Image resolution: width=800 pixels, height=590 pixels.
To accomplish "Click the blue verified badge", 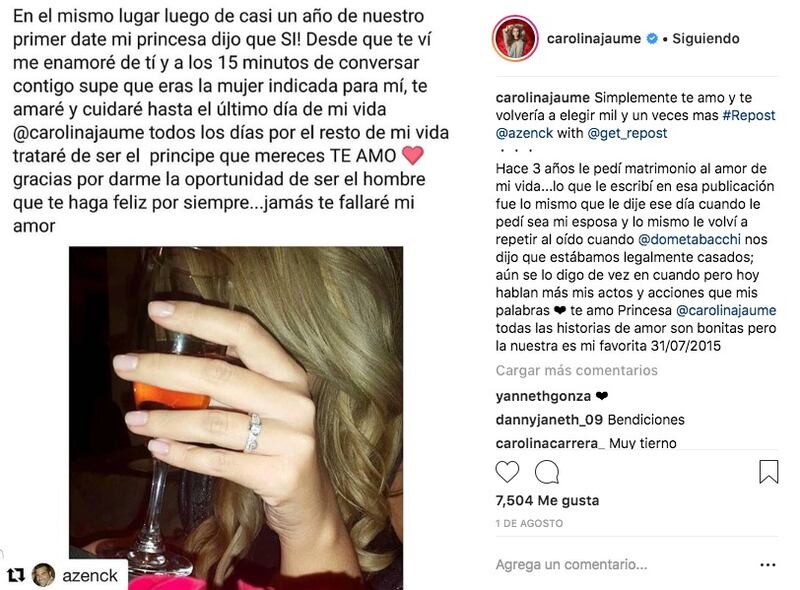I will point(652,38).
